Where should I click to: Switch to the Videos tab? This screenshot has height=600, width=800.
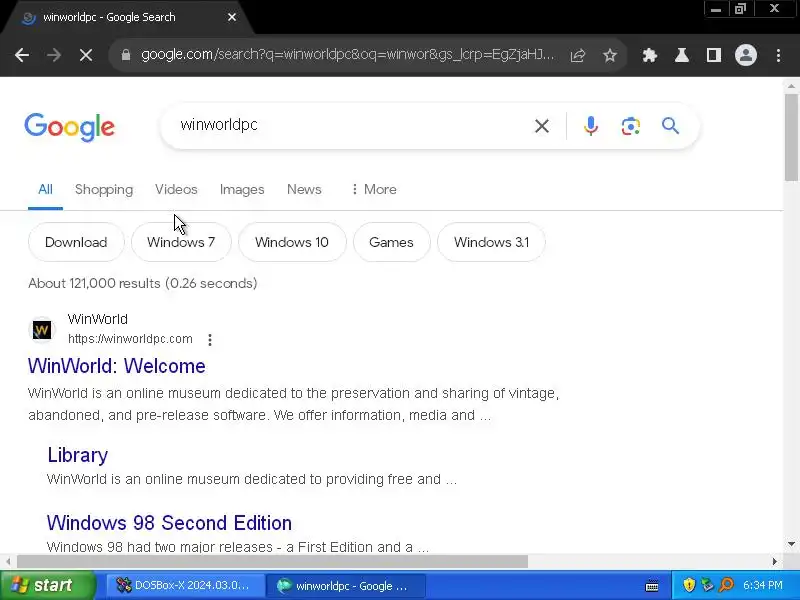(x=176, y=189)
